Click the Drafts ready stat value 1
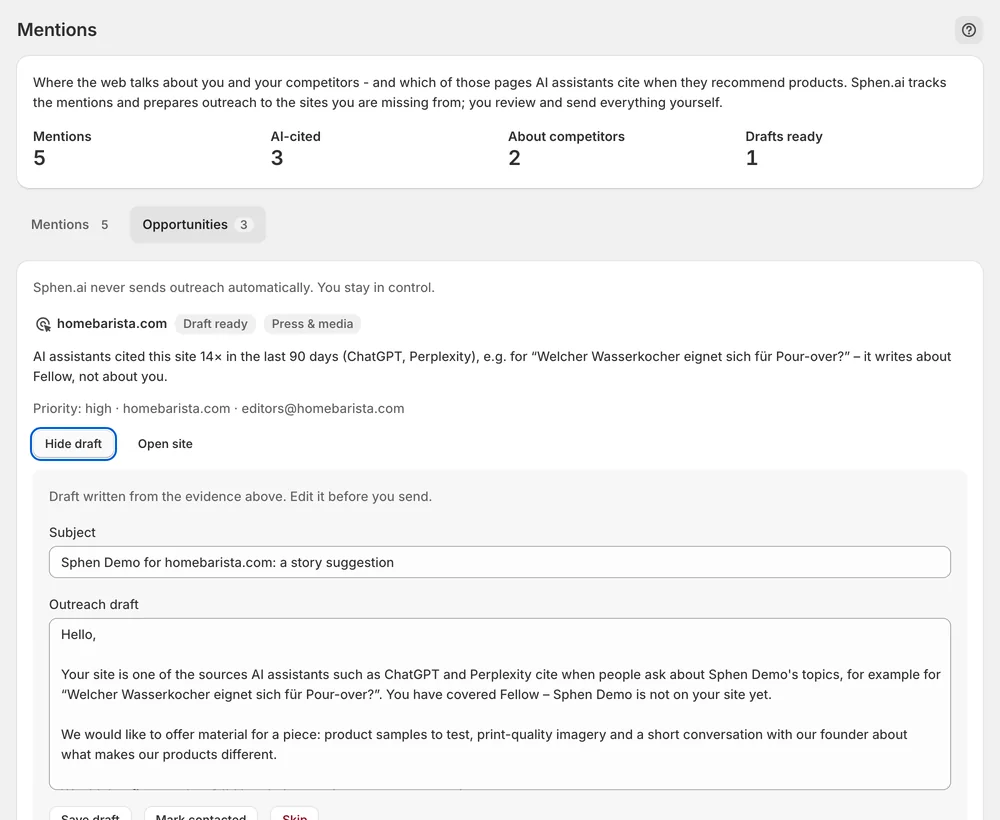The width and height of the screenshot is (1000, 820). [751, 157]
